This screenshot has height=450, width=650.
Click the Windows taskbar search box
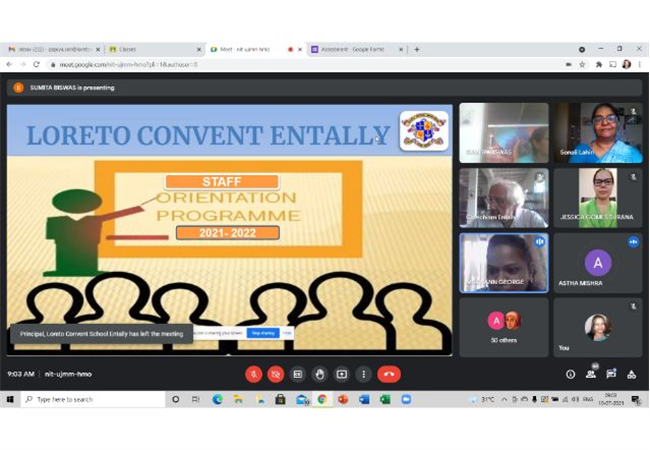(x=94, y=399)
